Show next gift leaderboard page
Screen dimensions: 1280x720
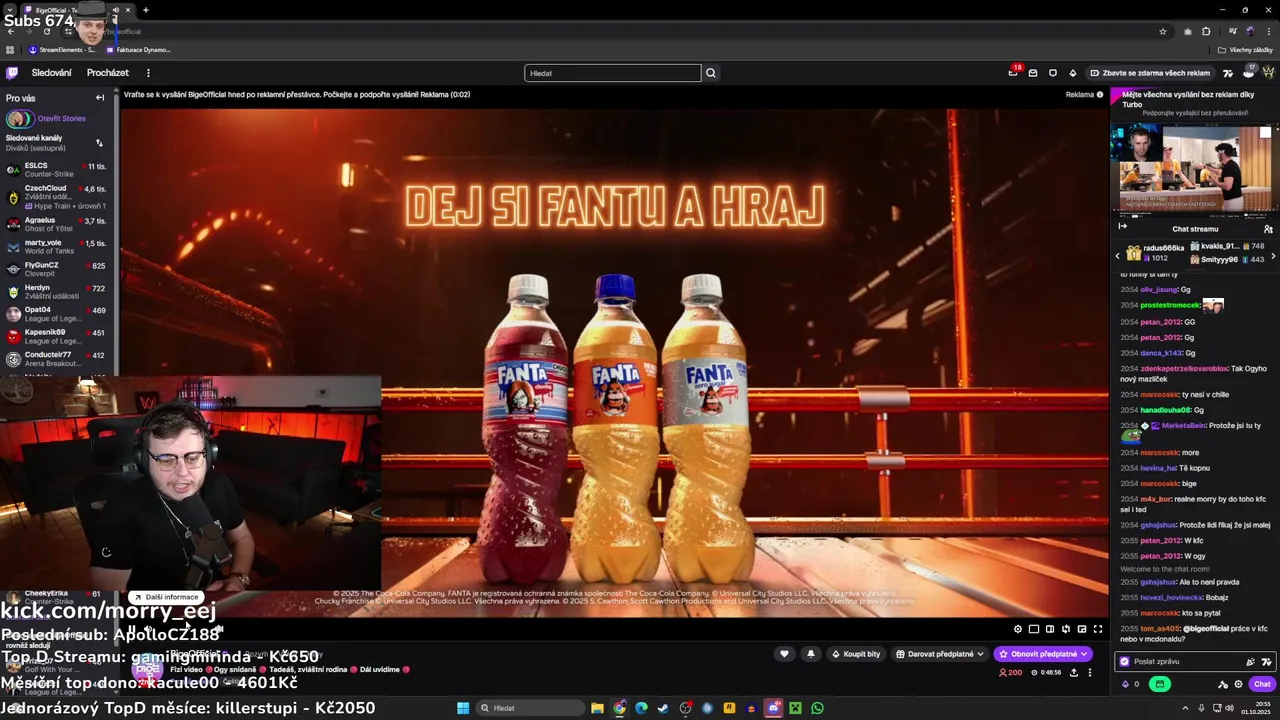(1273, 257)
